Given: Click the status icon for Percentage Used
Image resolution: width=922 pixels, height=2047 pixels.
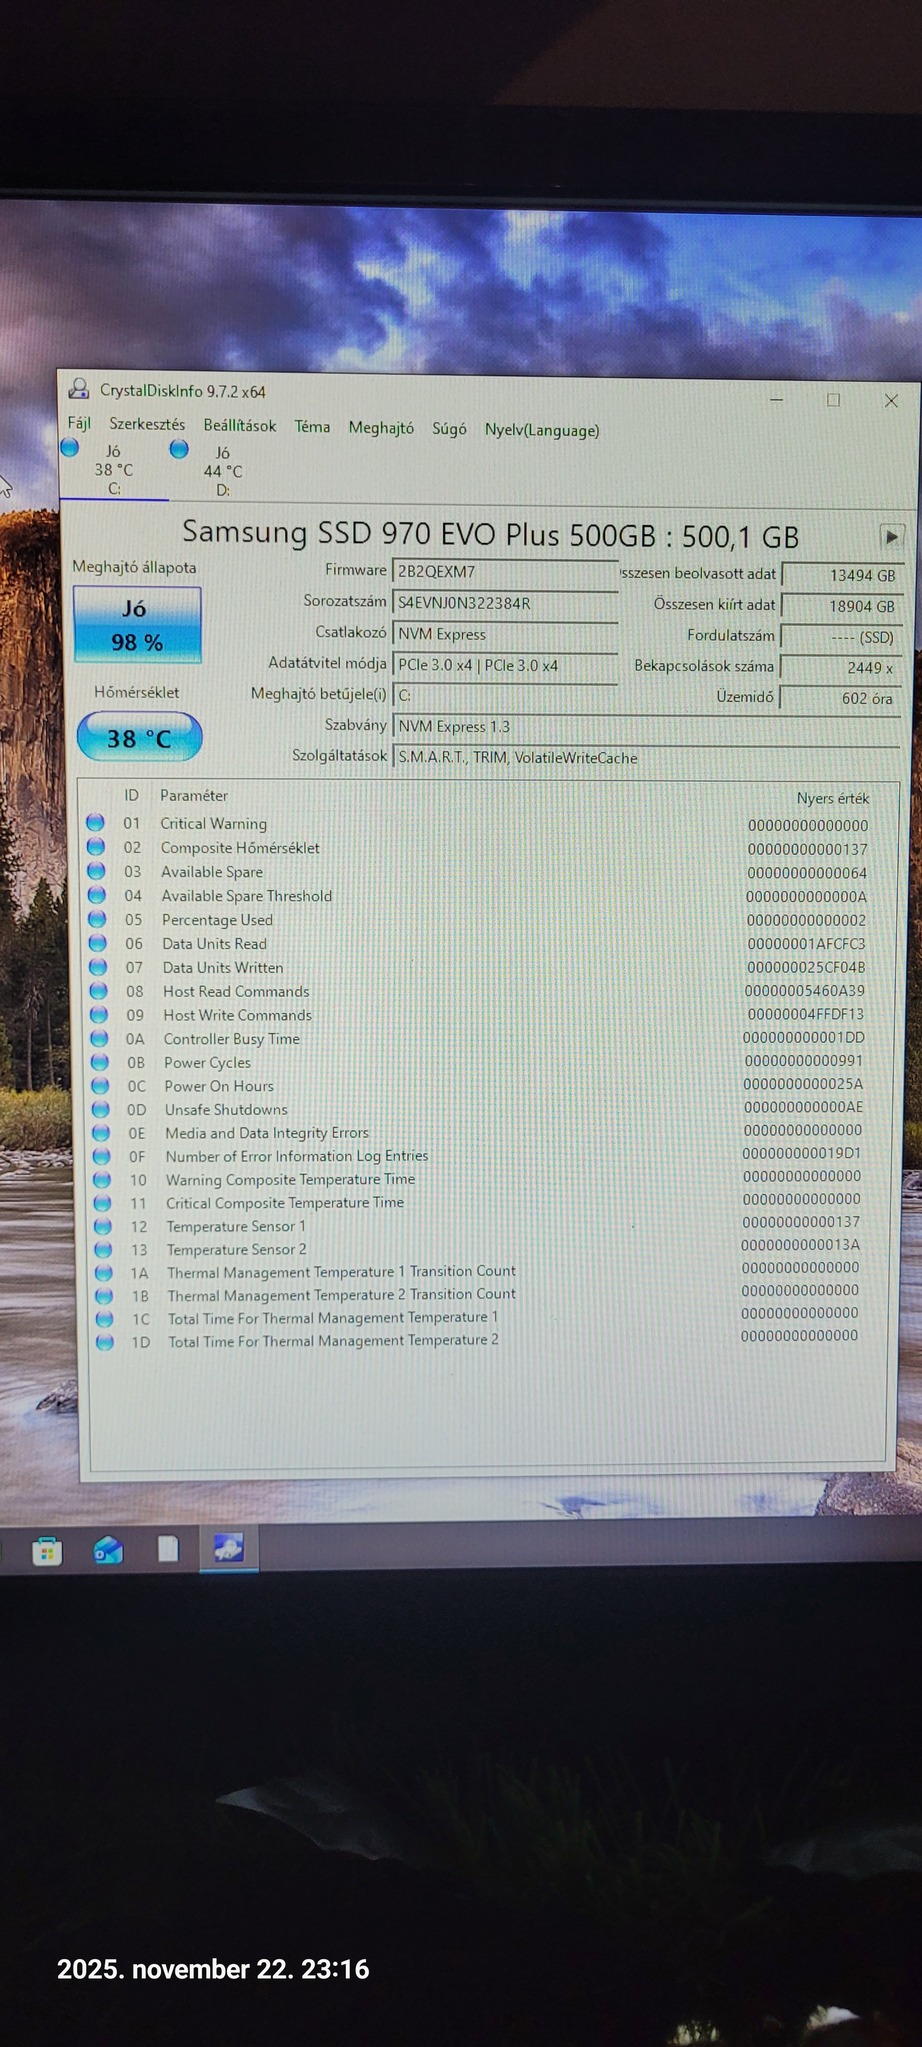Looking at the screenshot, I should pyautogui.click(x=97, y=918).
